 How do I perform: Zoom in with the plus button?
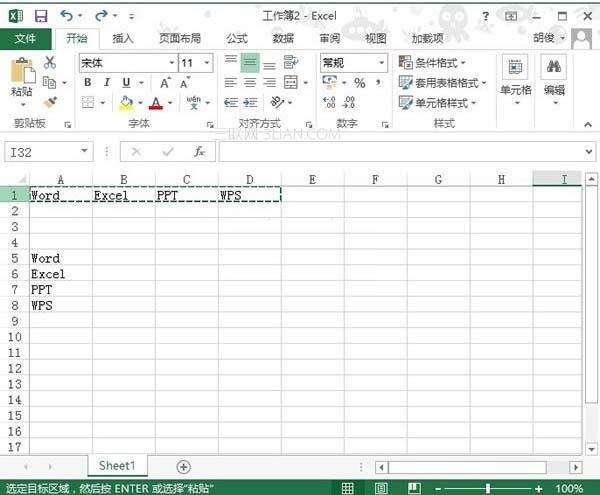click(x=539, y=488)
